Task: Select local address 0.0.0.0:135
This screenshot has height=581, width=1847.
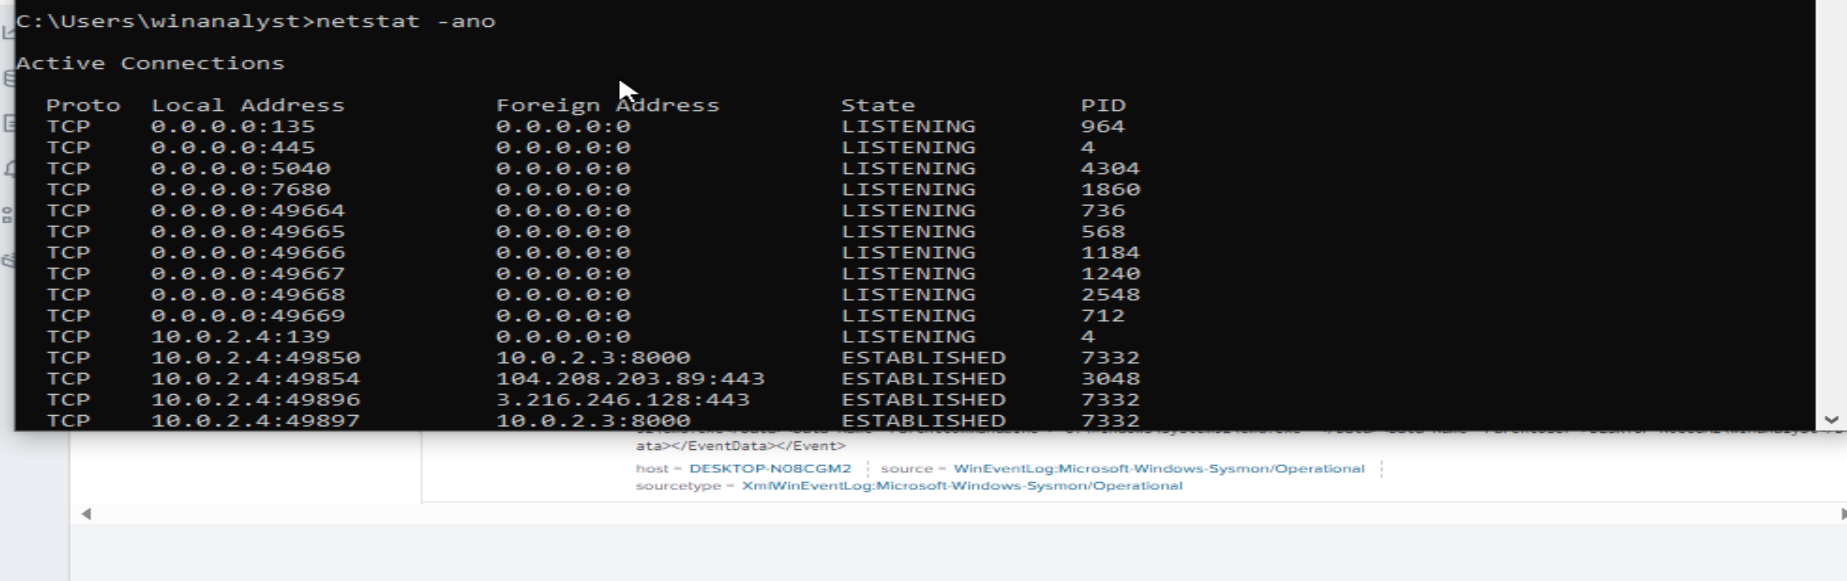Action: [x=233, y=126]
